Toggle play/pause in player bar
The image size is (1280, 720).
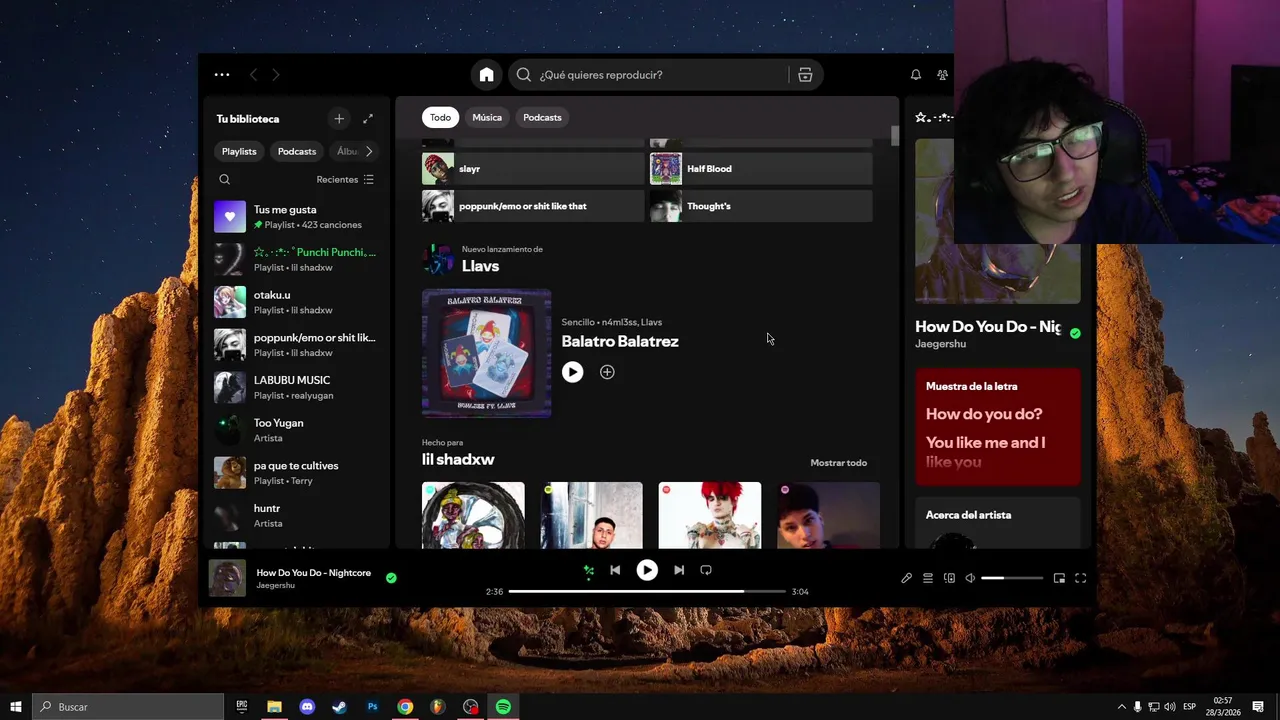click(x=647, y=570)
